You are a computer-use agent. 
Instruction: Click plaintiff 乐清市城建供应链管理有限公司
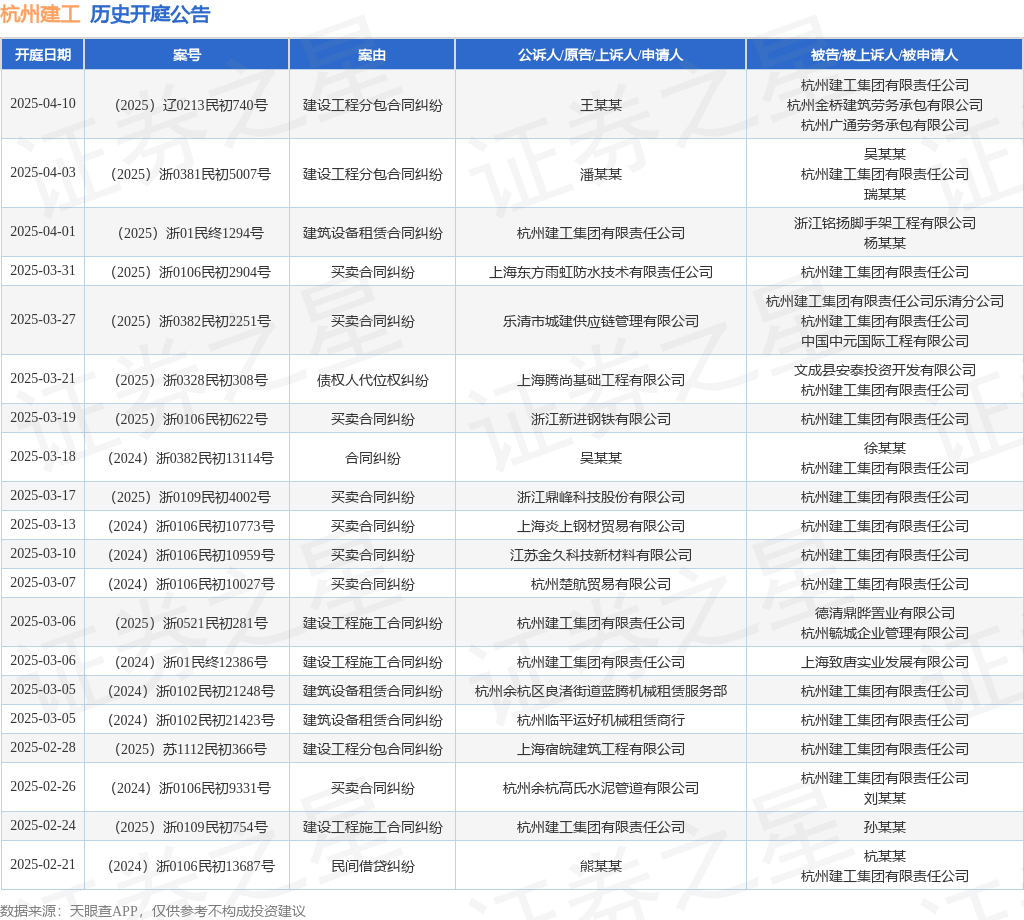[601, 321]
